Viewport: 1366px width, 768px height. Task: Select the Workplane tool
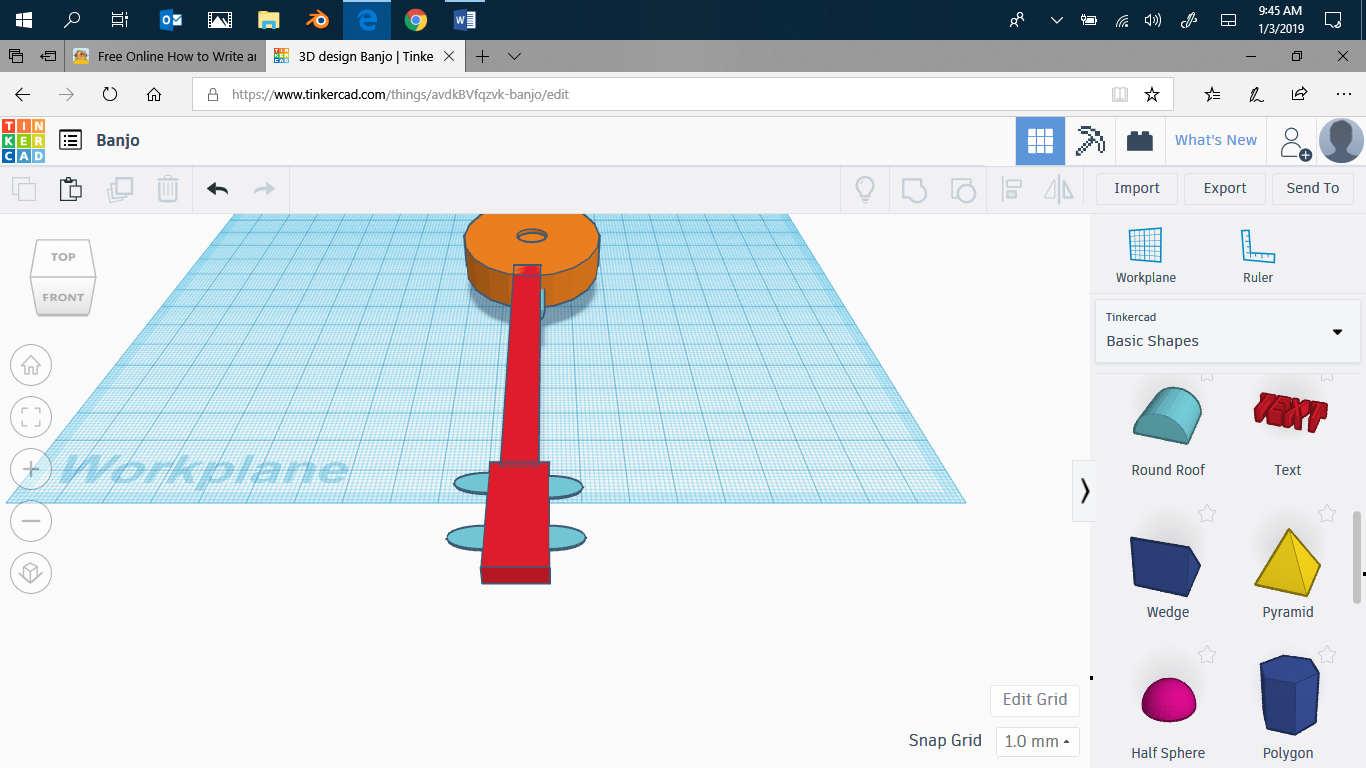click(1146, 256)
